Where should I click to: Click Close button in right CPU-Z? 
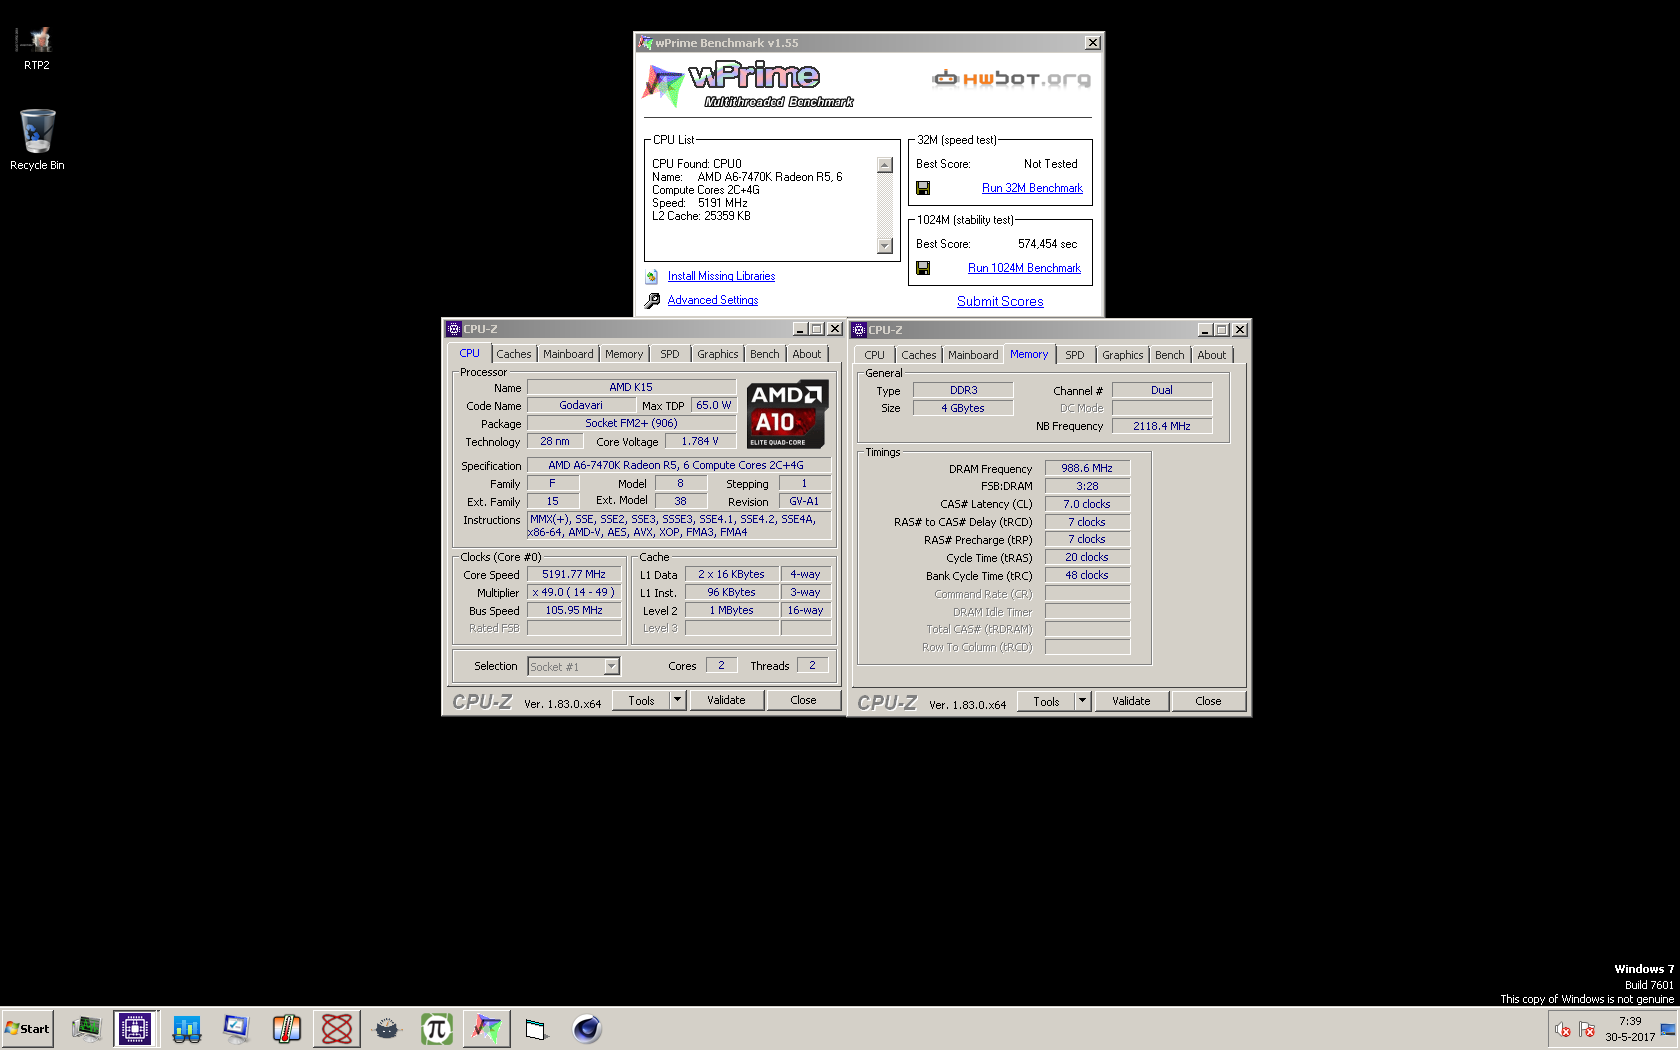tap(1209, 701)
